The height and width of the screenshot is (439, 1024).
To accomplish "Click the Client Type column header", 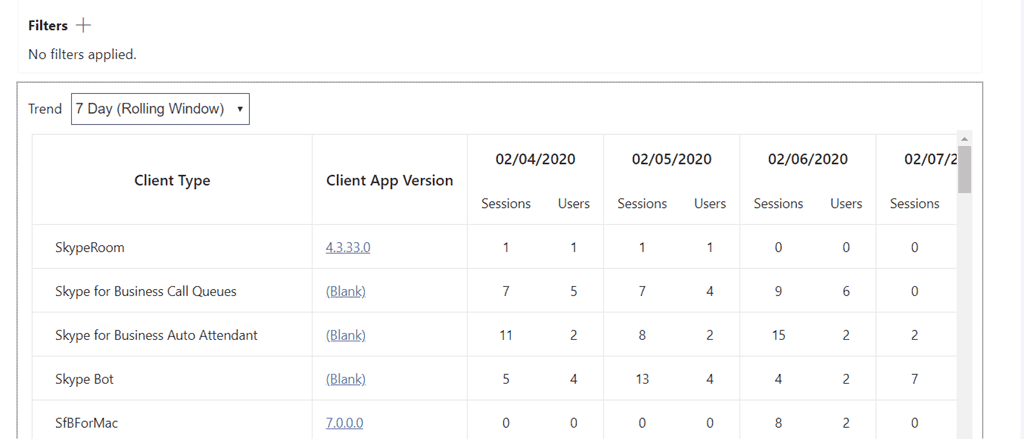I will (x=172, y=181).
